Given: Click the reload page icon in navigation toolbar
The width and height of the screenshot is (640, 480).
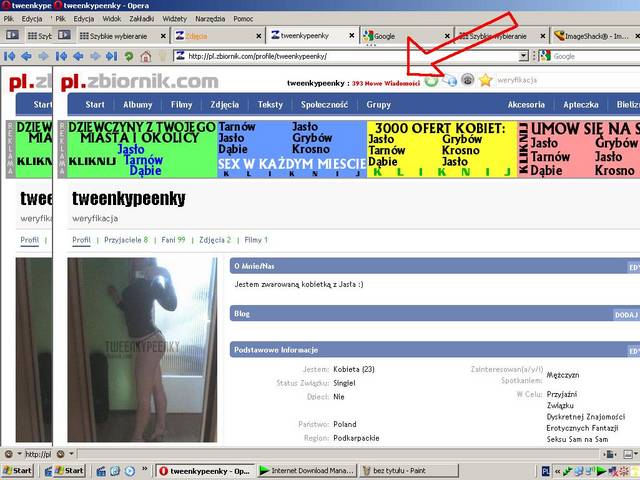Looking at the screenshot, I should pos(129,57).
